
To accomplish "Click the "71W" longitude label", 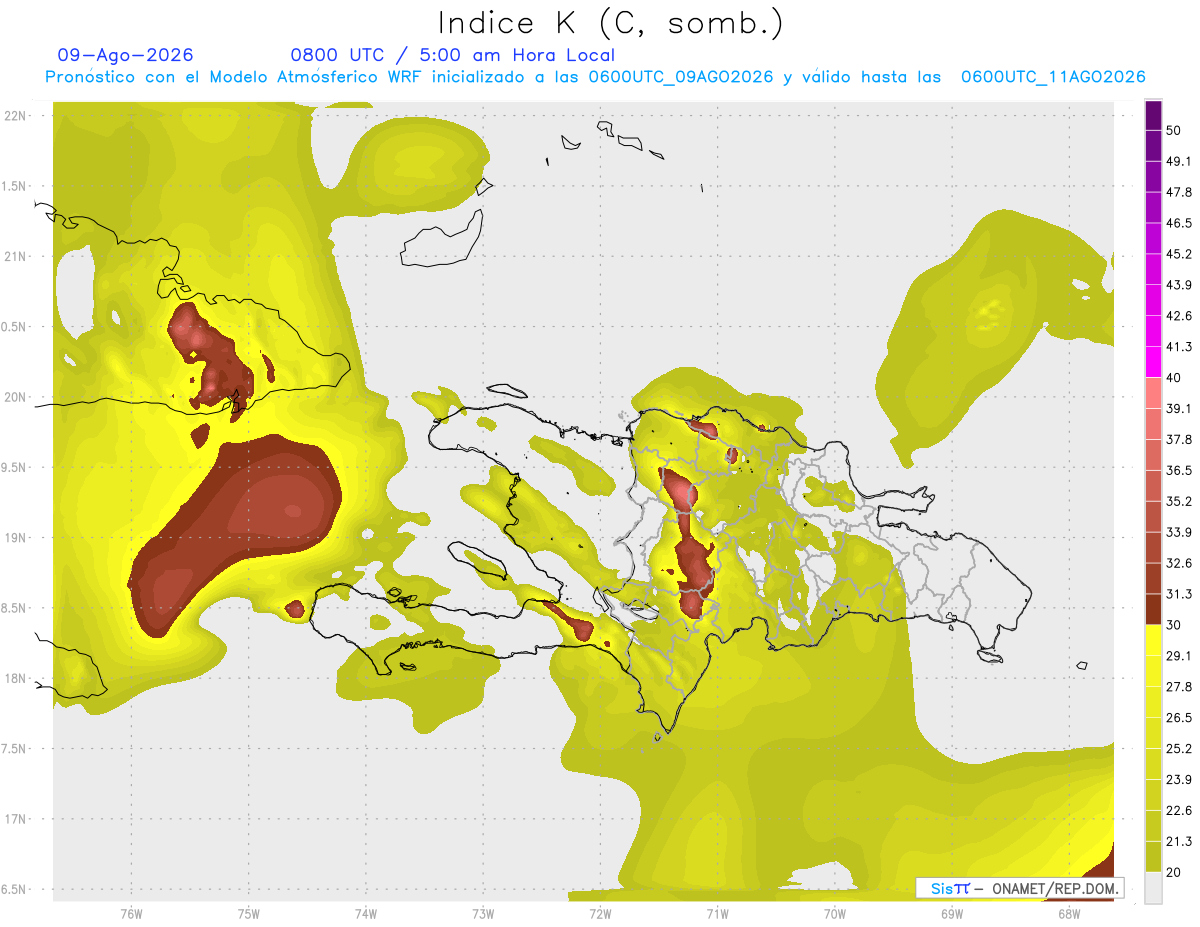I will coord(717,914).
